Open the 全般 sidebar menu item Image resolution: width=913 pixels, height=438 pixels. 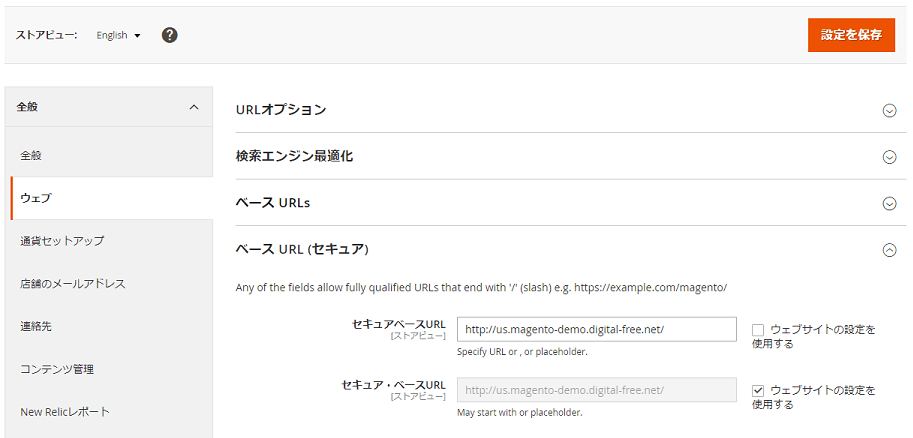click(x=31, y=155)
